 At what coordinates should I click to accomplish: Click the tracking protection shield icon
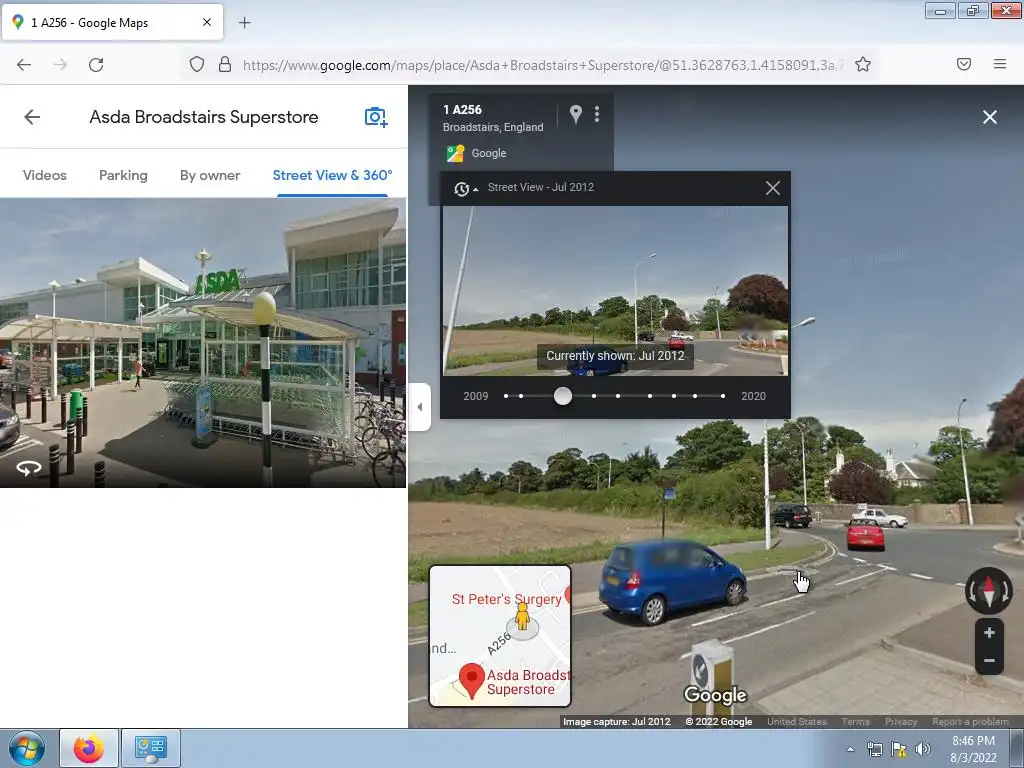coord(197,64)
